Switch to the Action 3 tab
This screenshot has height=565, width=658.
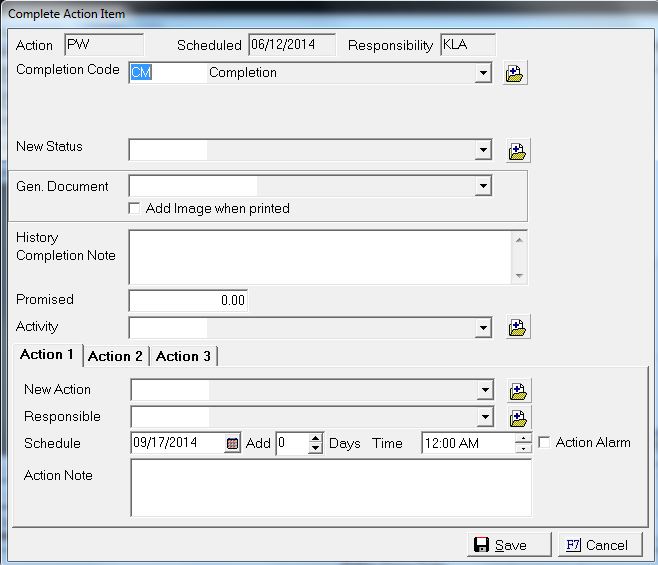coord(183,356)
